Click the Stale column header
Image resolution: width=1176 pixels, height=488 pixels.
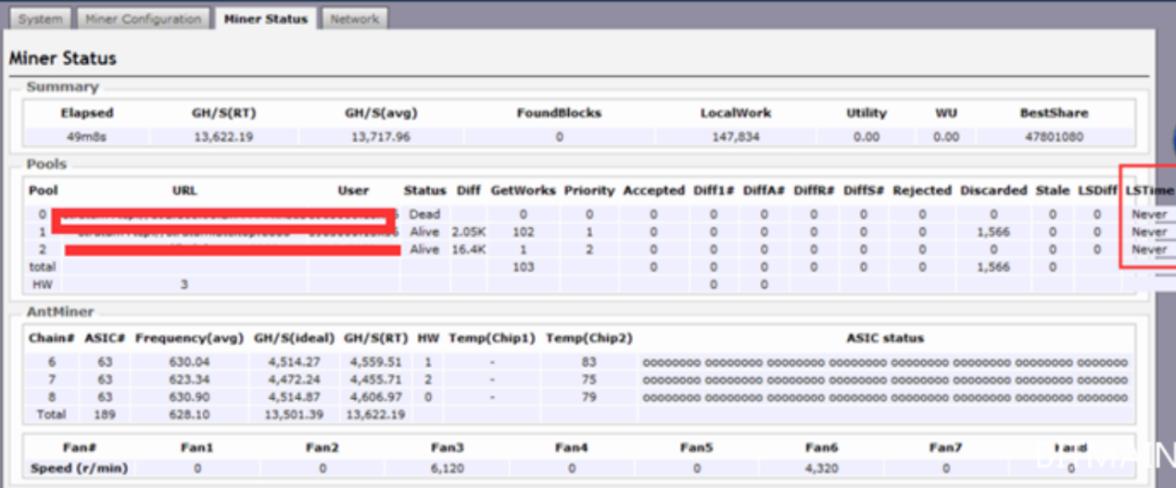tap(1052, 190)
